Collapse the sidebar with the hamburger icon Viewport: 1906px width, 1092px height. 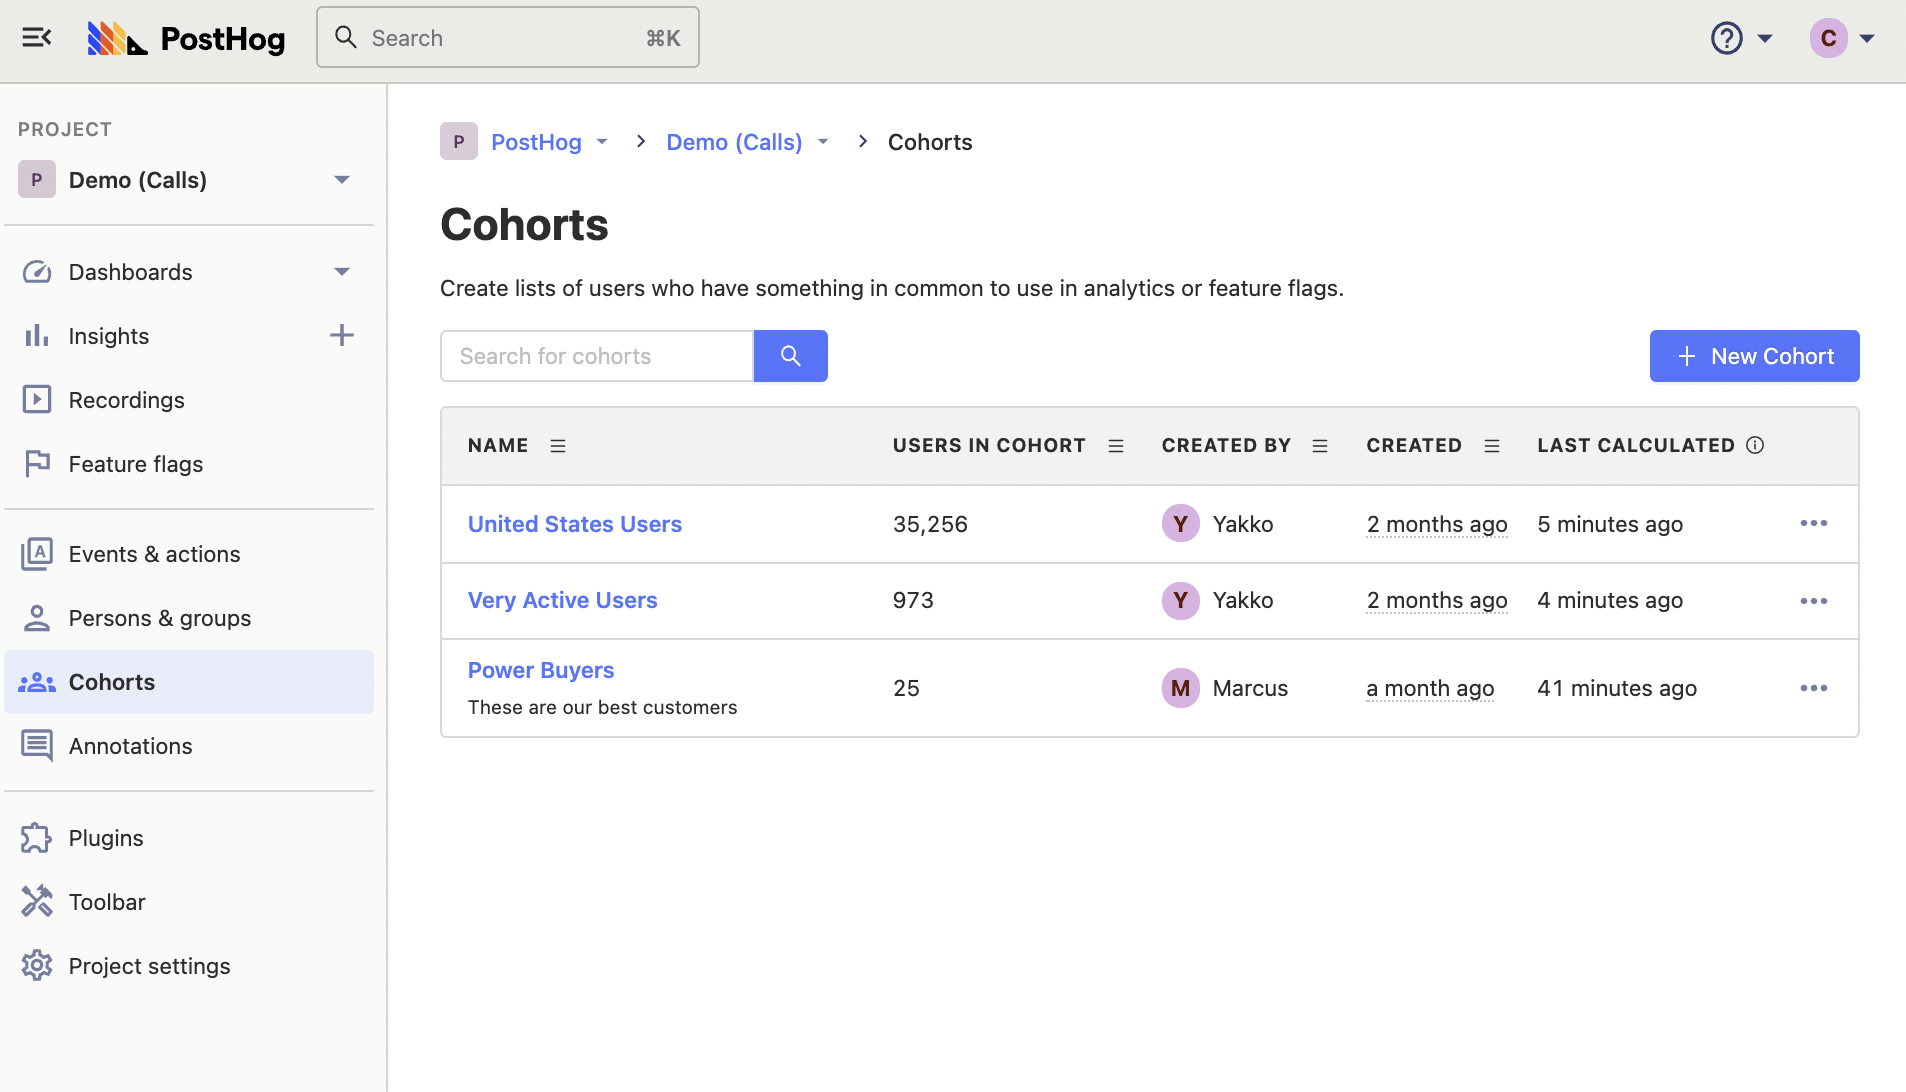tap(37, 38)
